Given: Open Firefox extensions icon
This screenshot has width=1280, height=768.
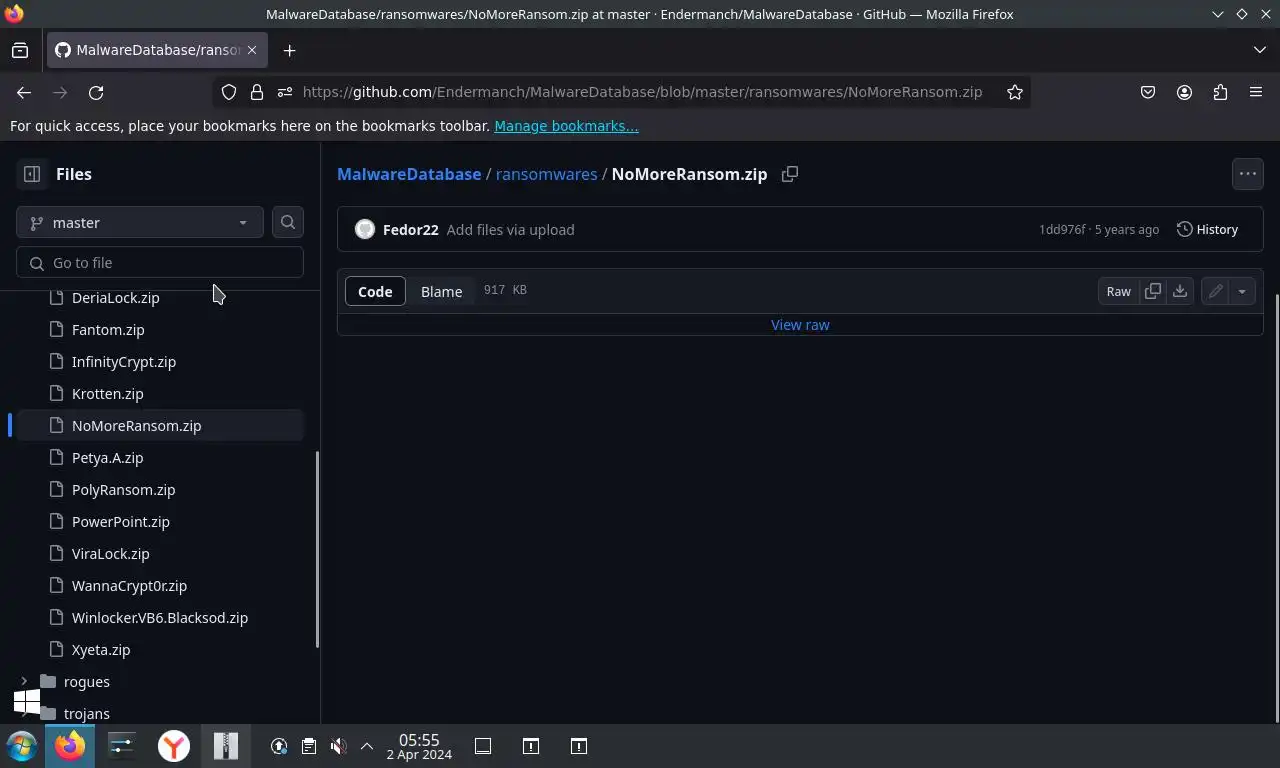Looking at the screenshot, I should [x=1220, y=92].
